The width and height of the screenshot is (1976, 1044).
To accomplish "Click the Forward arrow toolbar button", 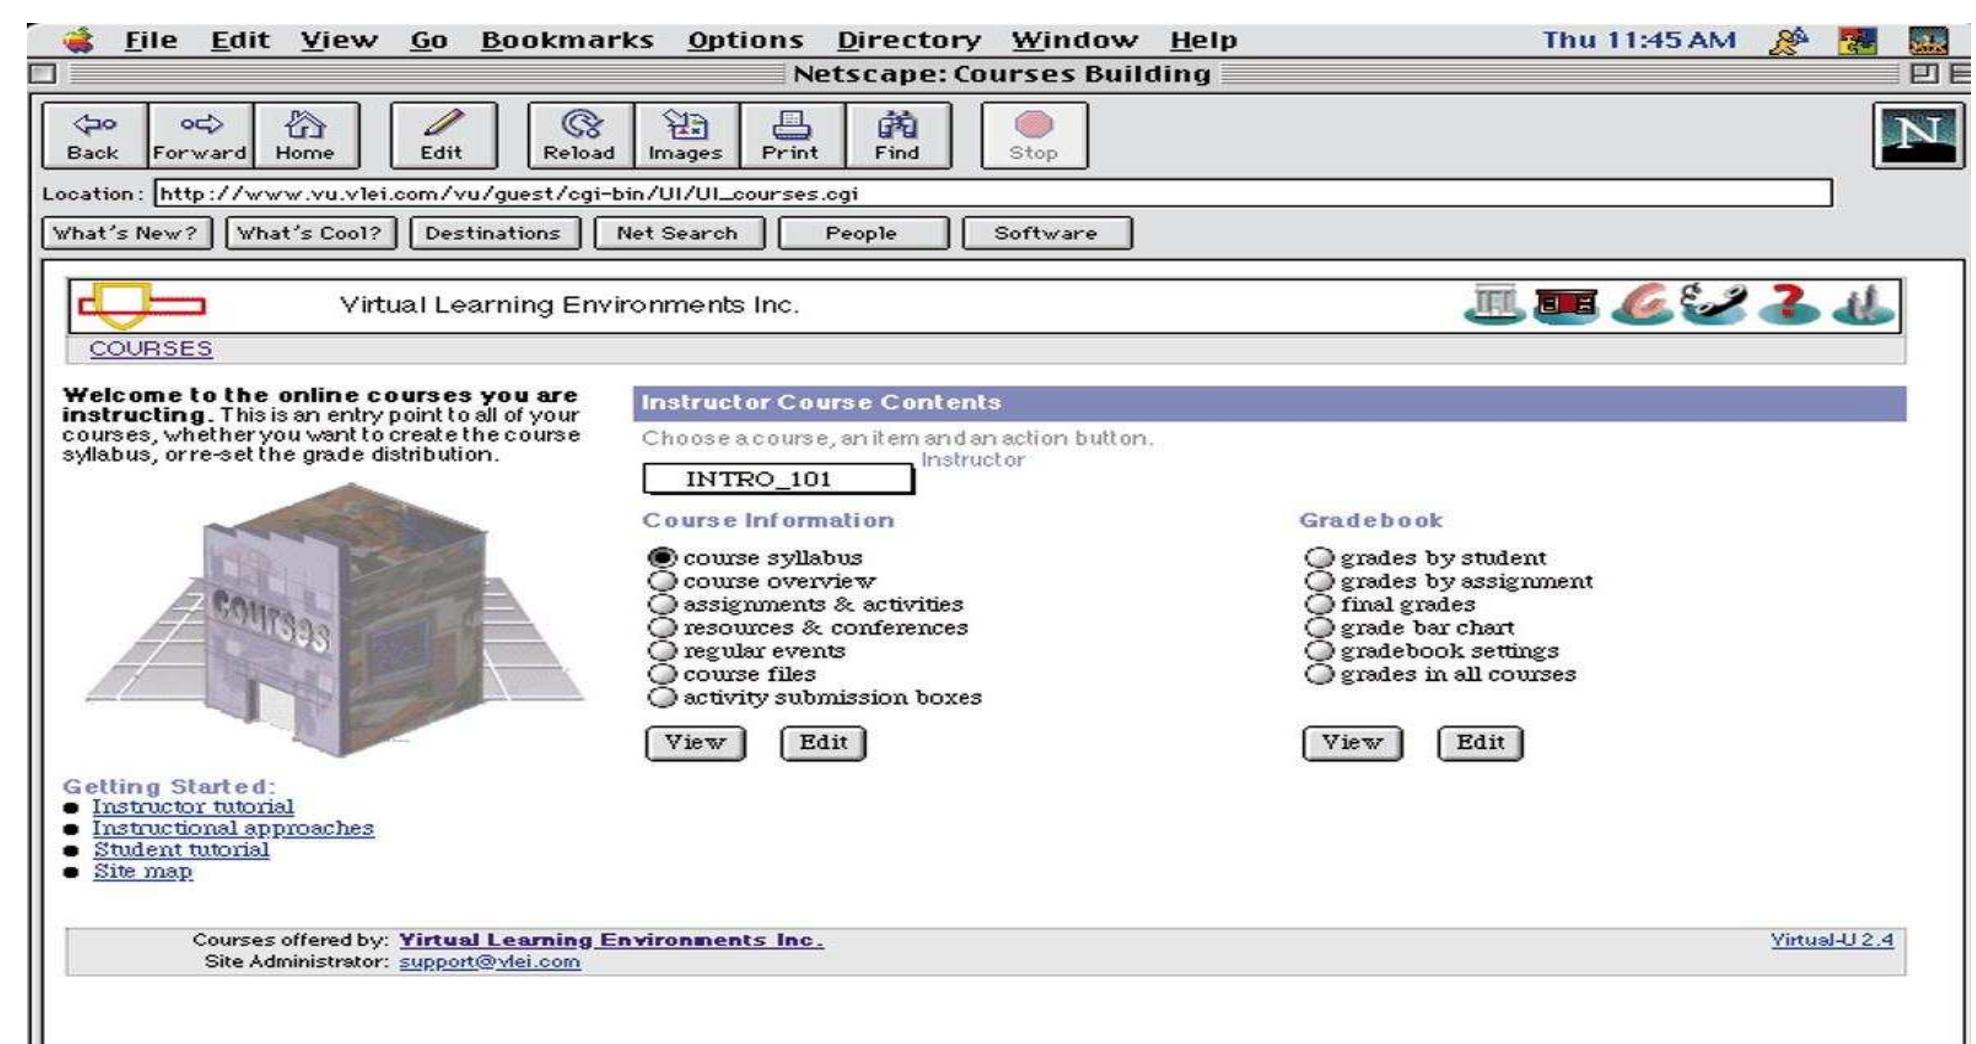I will [x=200, y=135].
